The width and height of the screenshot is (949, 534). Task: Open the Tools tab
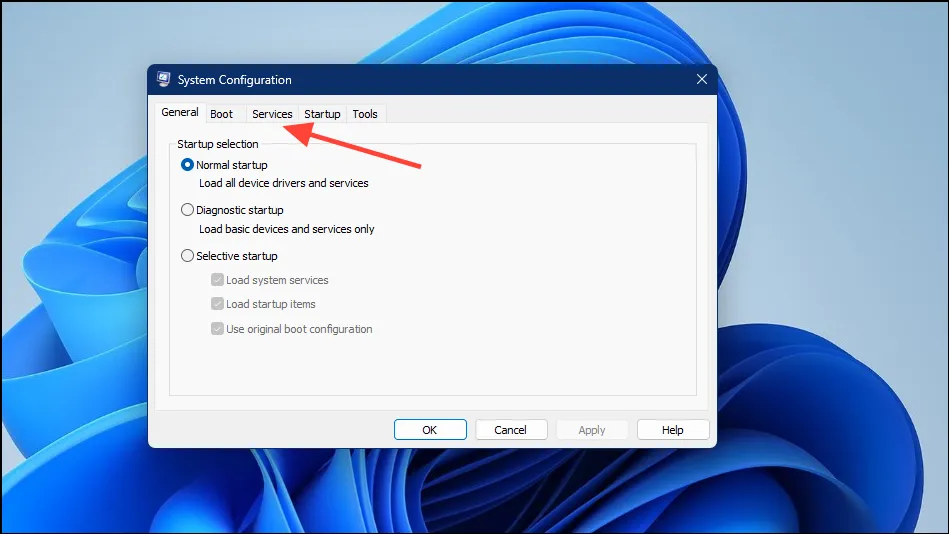(365, 114)
